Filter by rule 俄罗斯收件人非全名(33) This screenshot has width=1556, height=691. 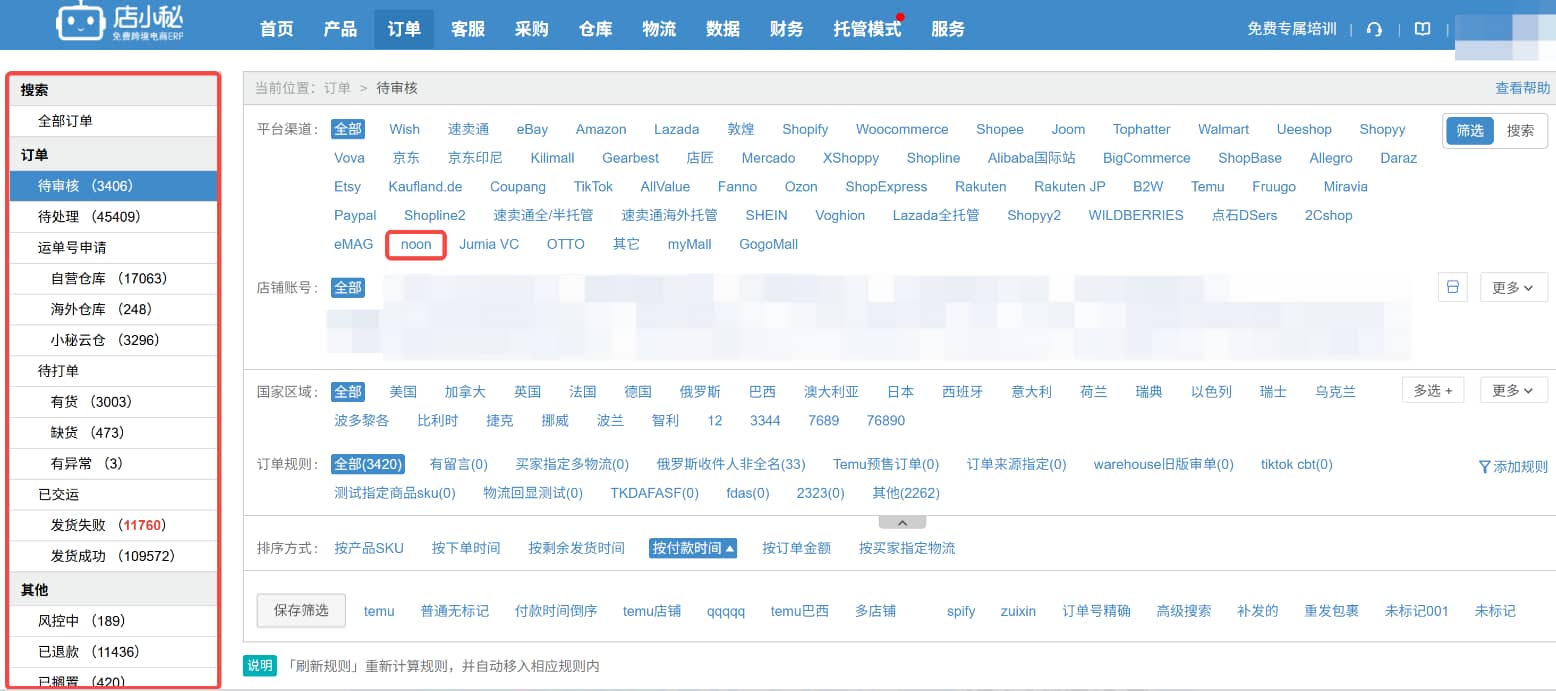731,464
